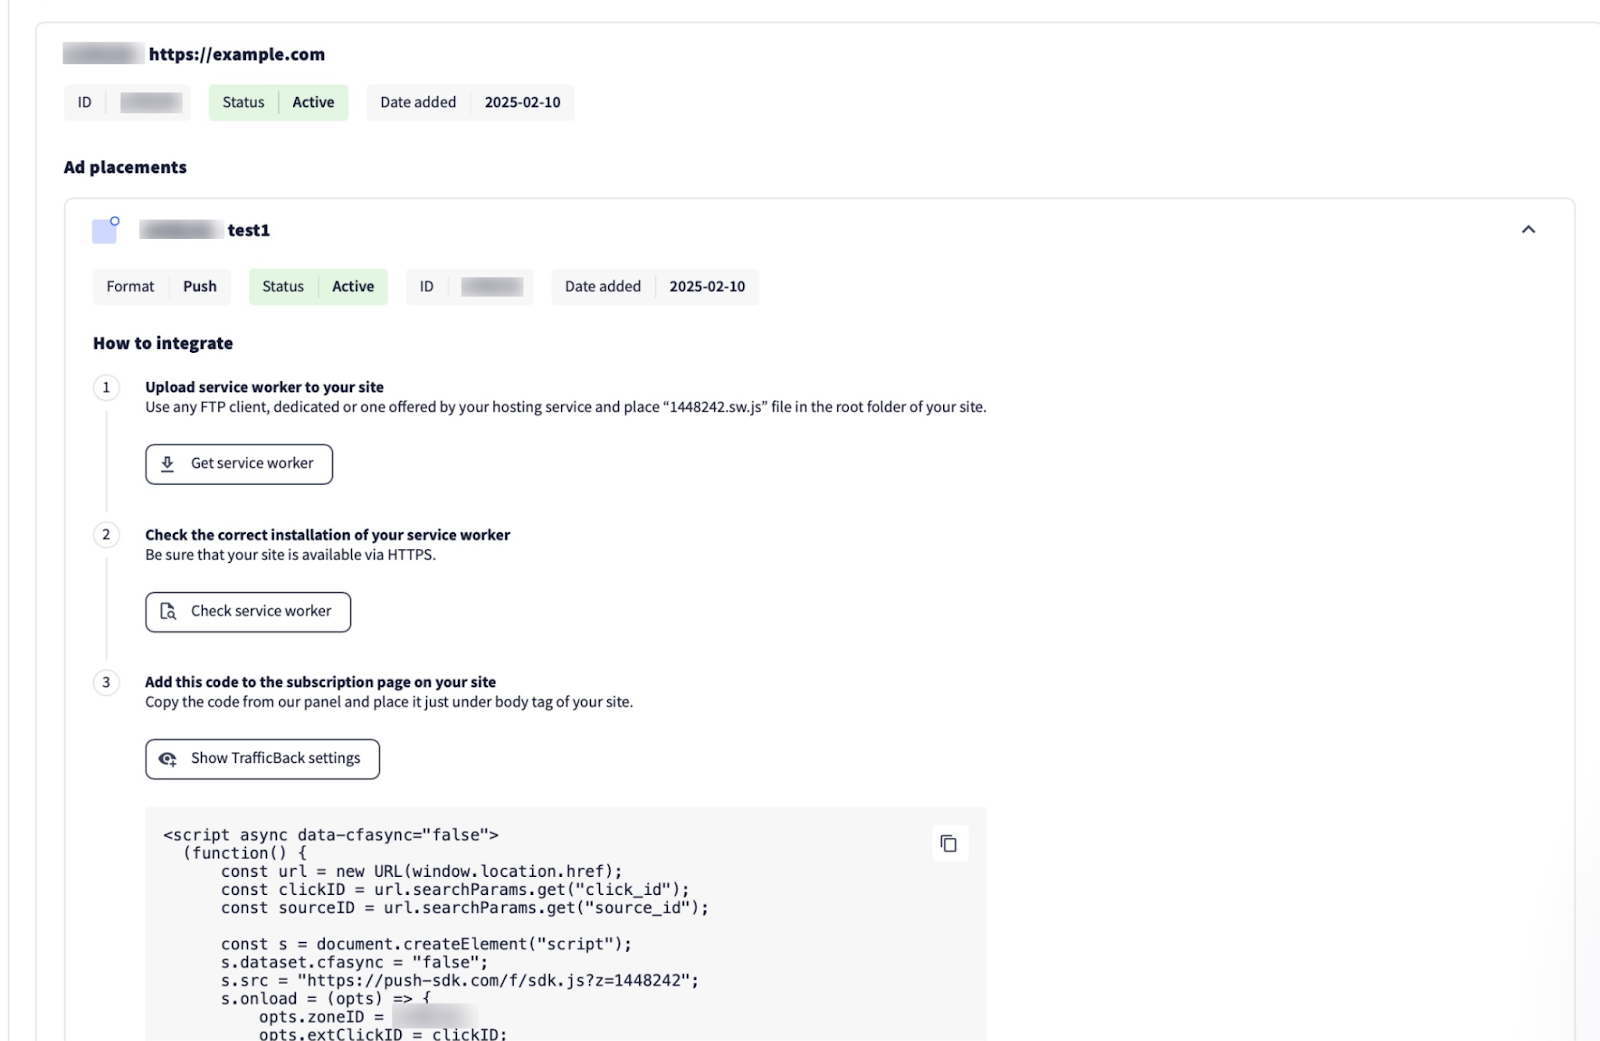Click the purple test1 placement icon
The height and width of the screenshot is (1041, 1600).
(x=105, y=230)
